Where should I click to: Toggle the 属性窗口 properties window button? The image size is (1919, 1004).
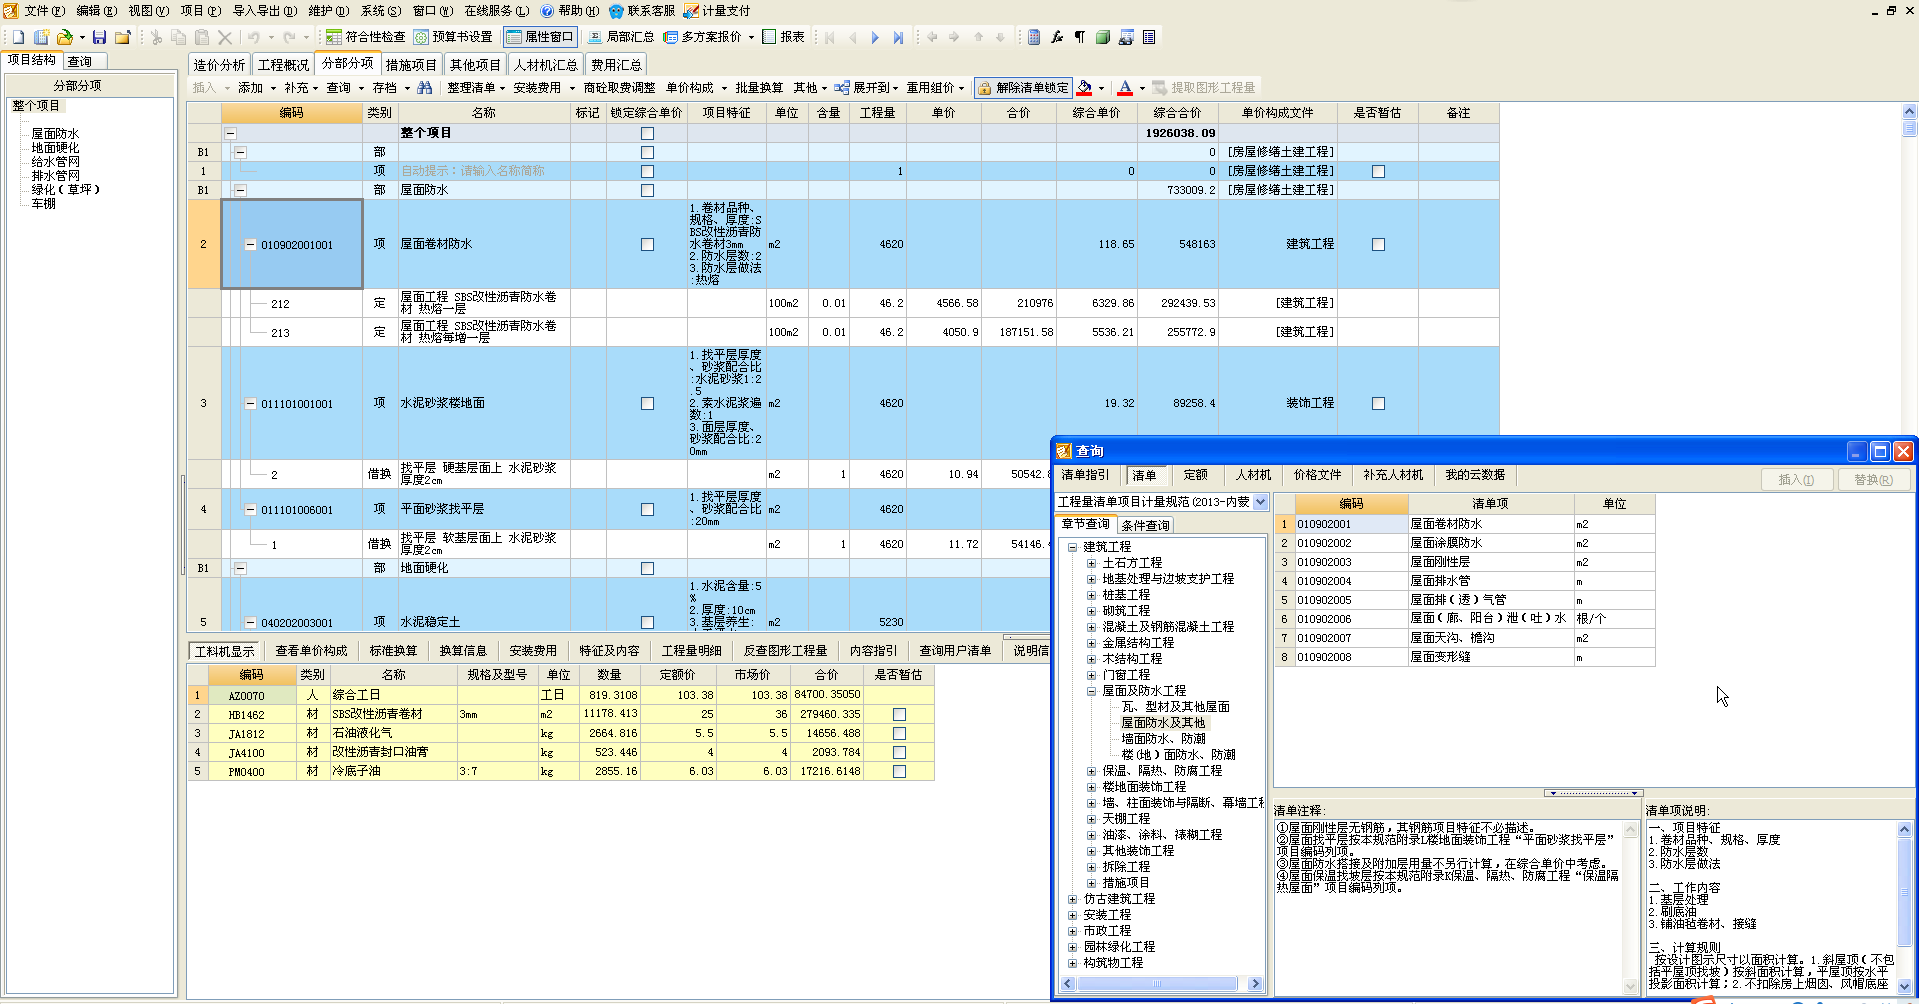[x=540, y=37]
